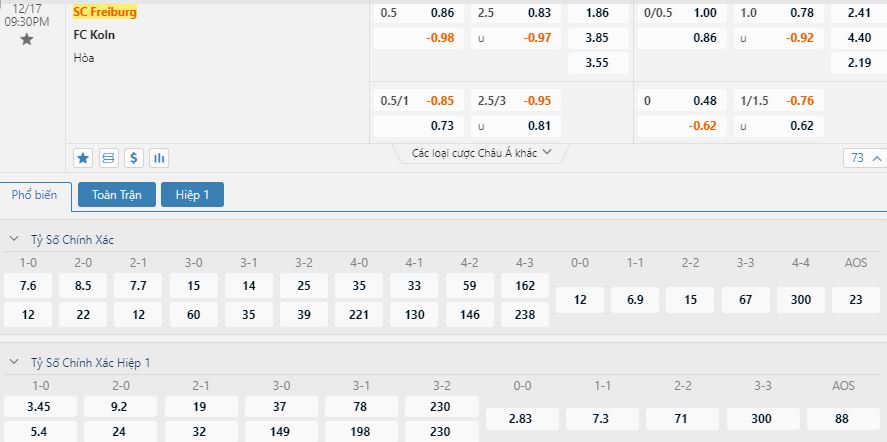Click odds 162 under score 4-3
887x442 pixels.
pos(525,286)
